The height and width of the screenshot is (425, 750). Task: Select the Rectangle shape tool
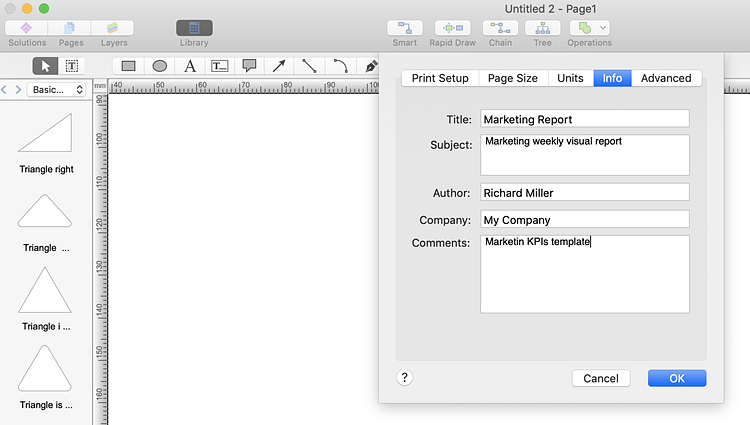(129, 66)
